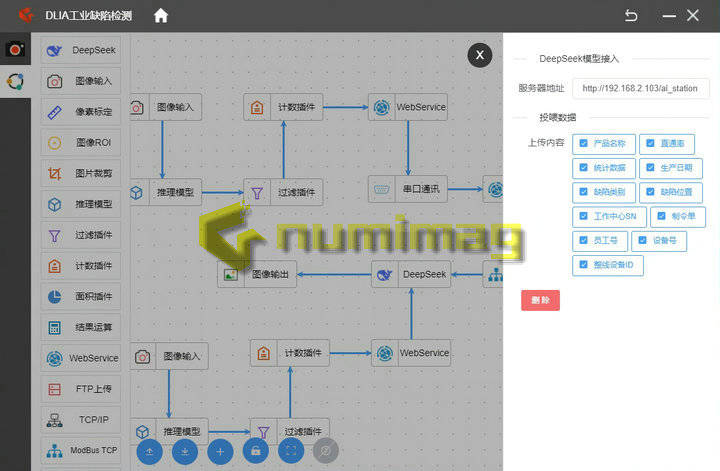
Task: Select the 图片裁剪 crop component in the palette
Action: point(81,174)
